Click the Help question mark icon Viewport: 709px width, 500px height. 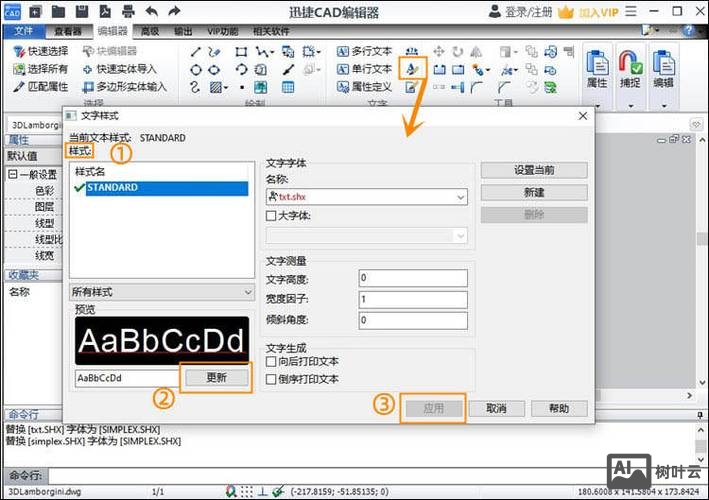[689, 30]
